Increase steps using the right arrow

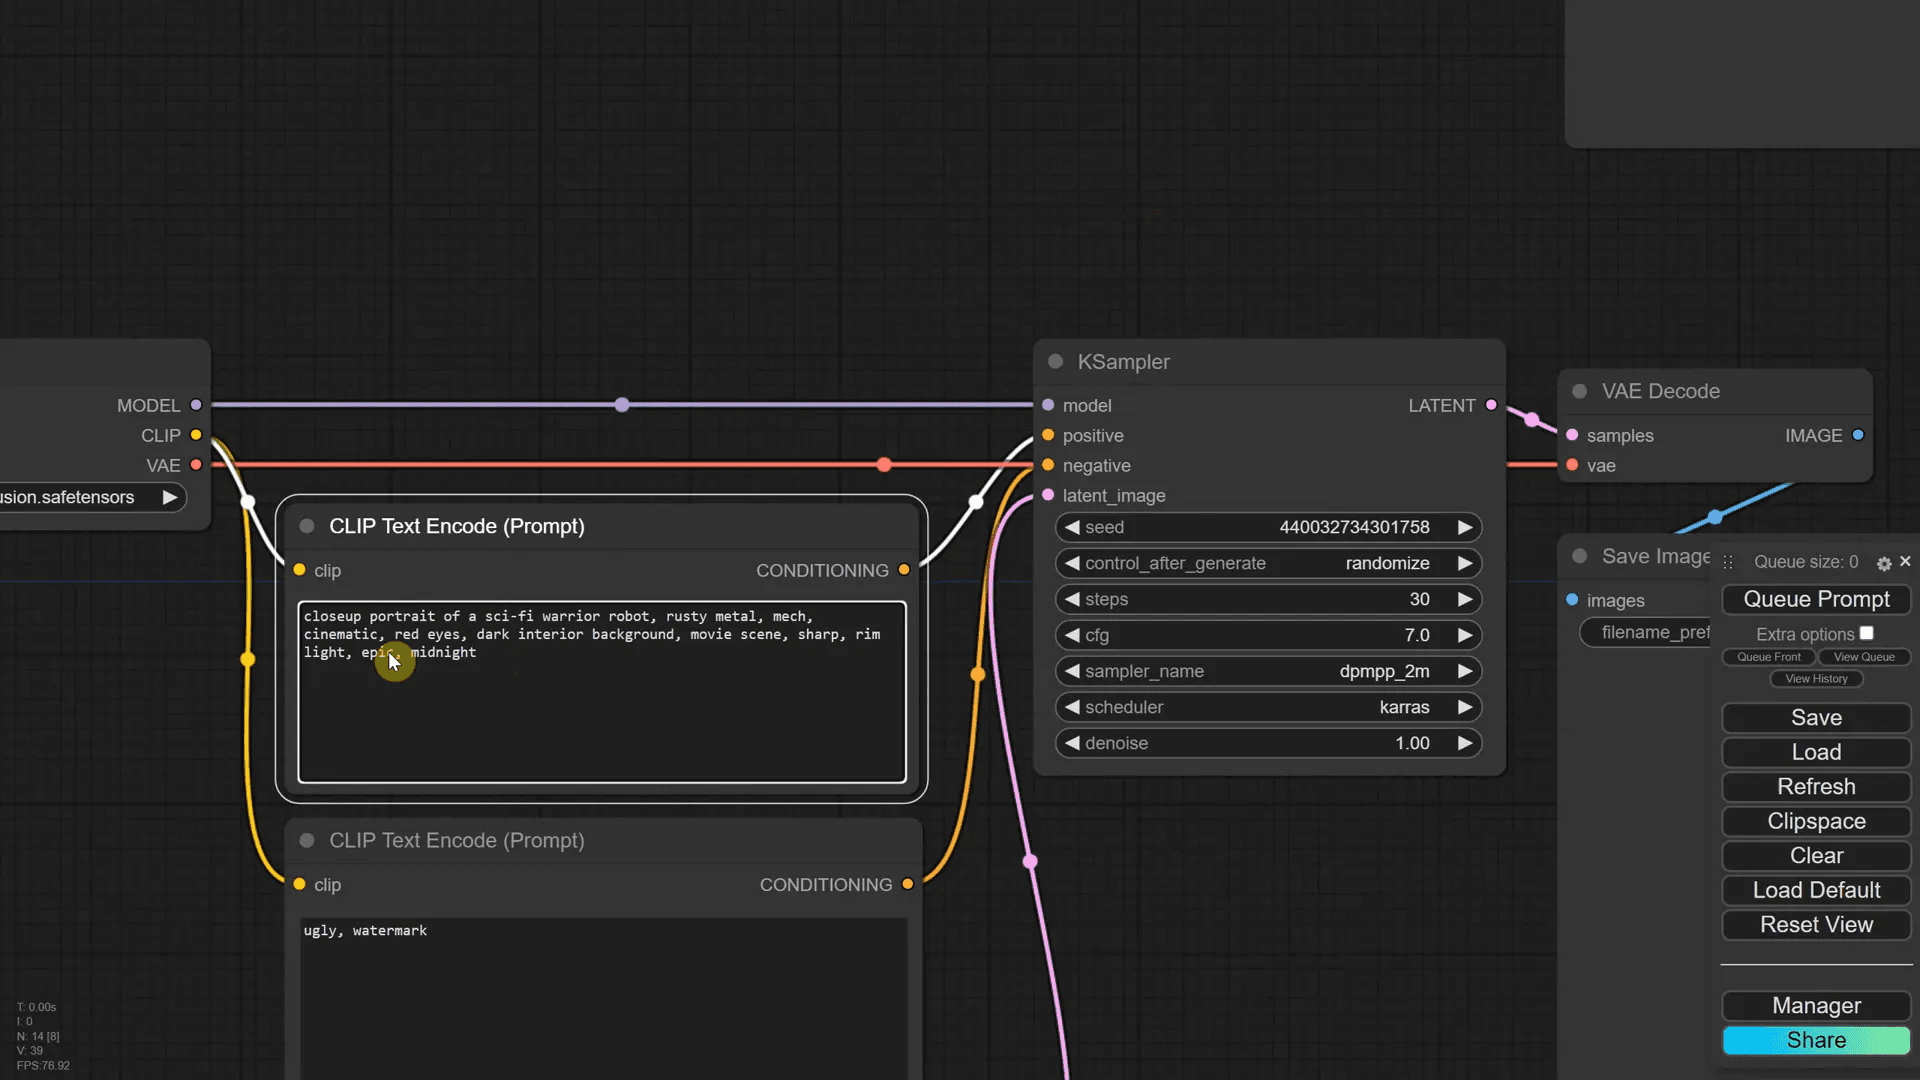point(1466,599)
